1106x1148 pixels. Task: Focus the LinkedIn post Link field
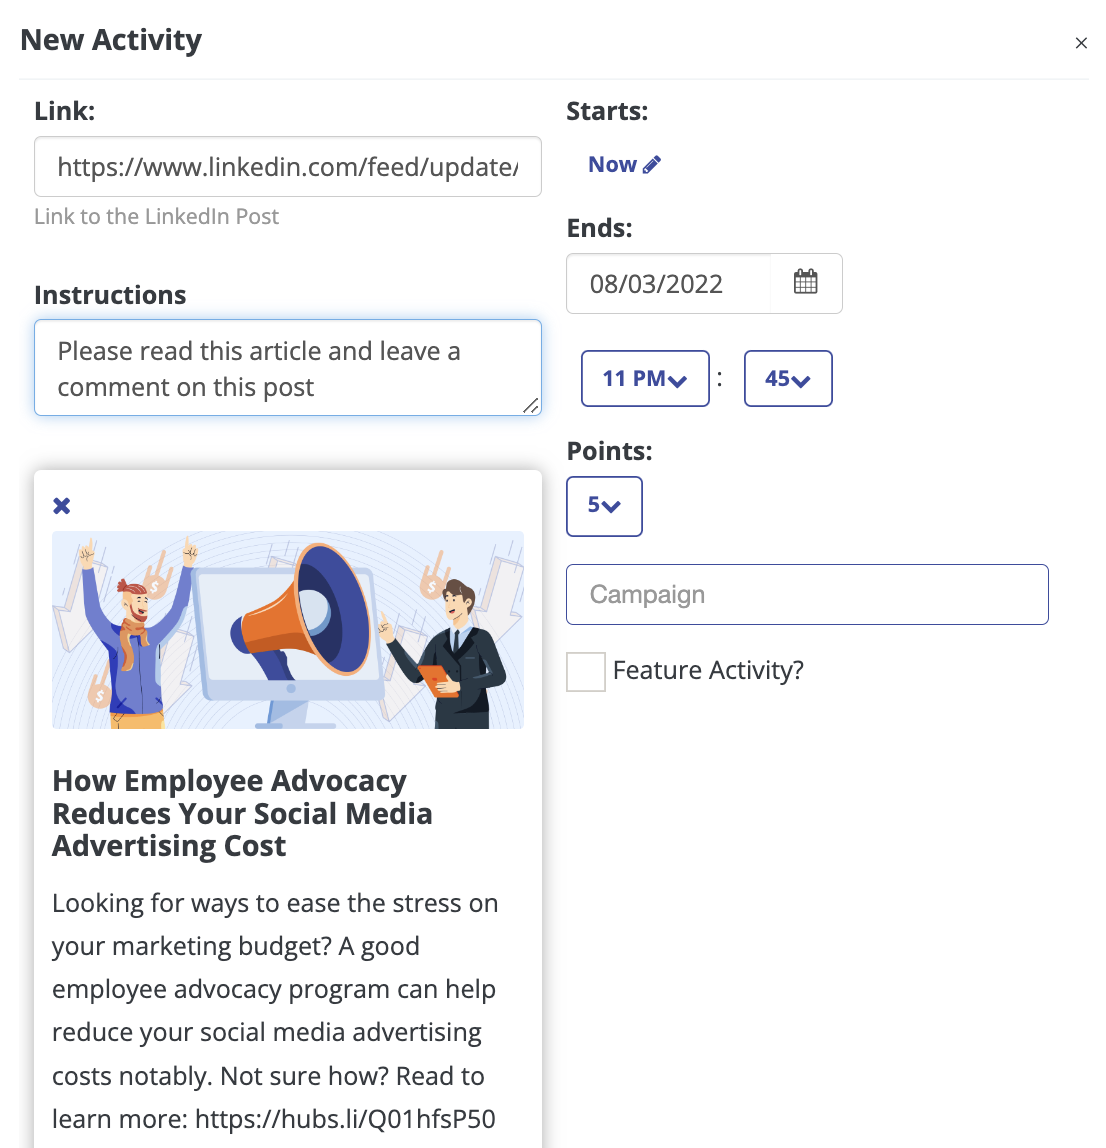[x=288, y=166]
